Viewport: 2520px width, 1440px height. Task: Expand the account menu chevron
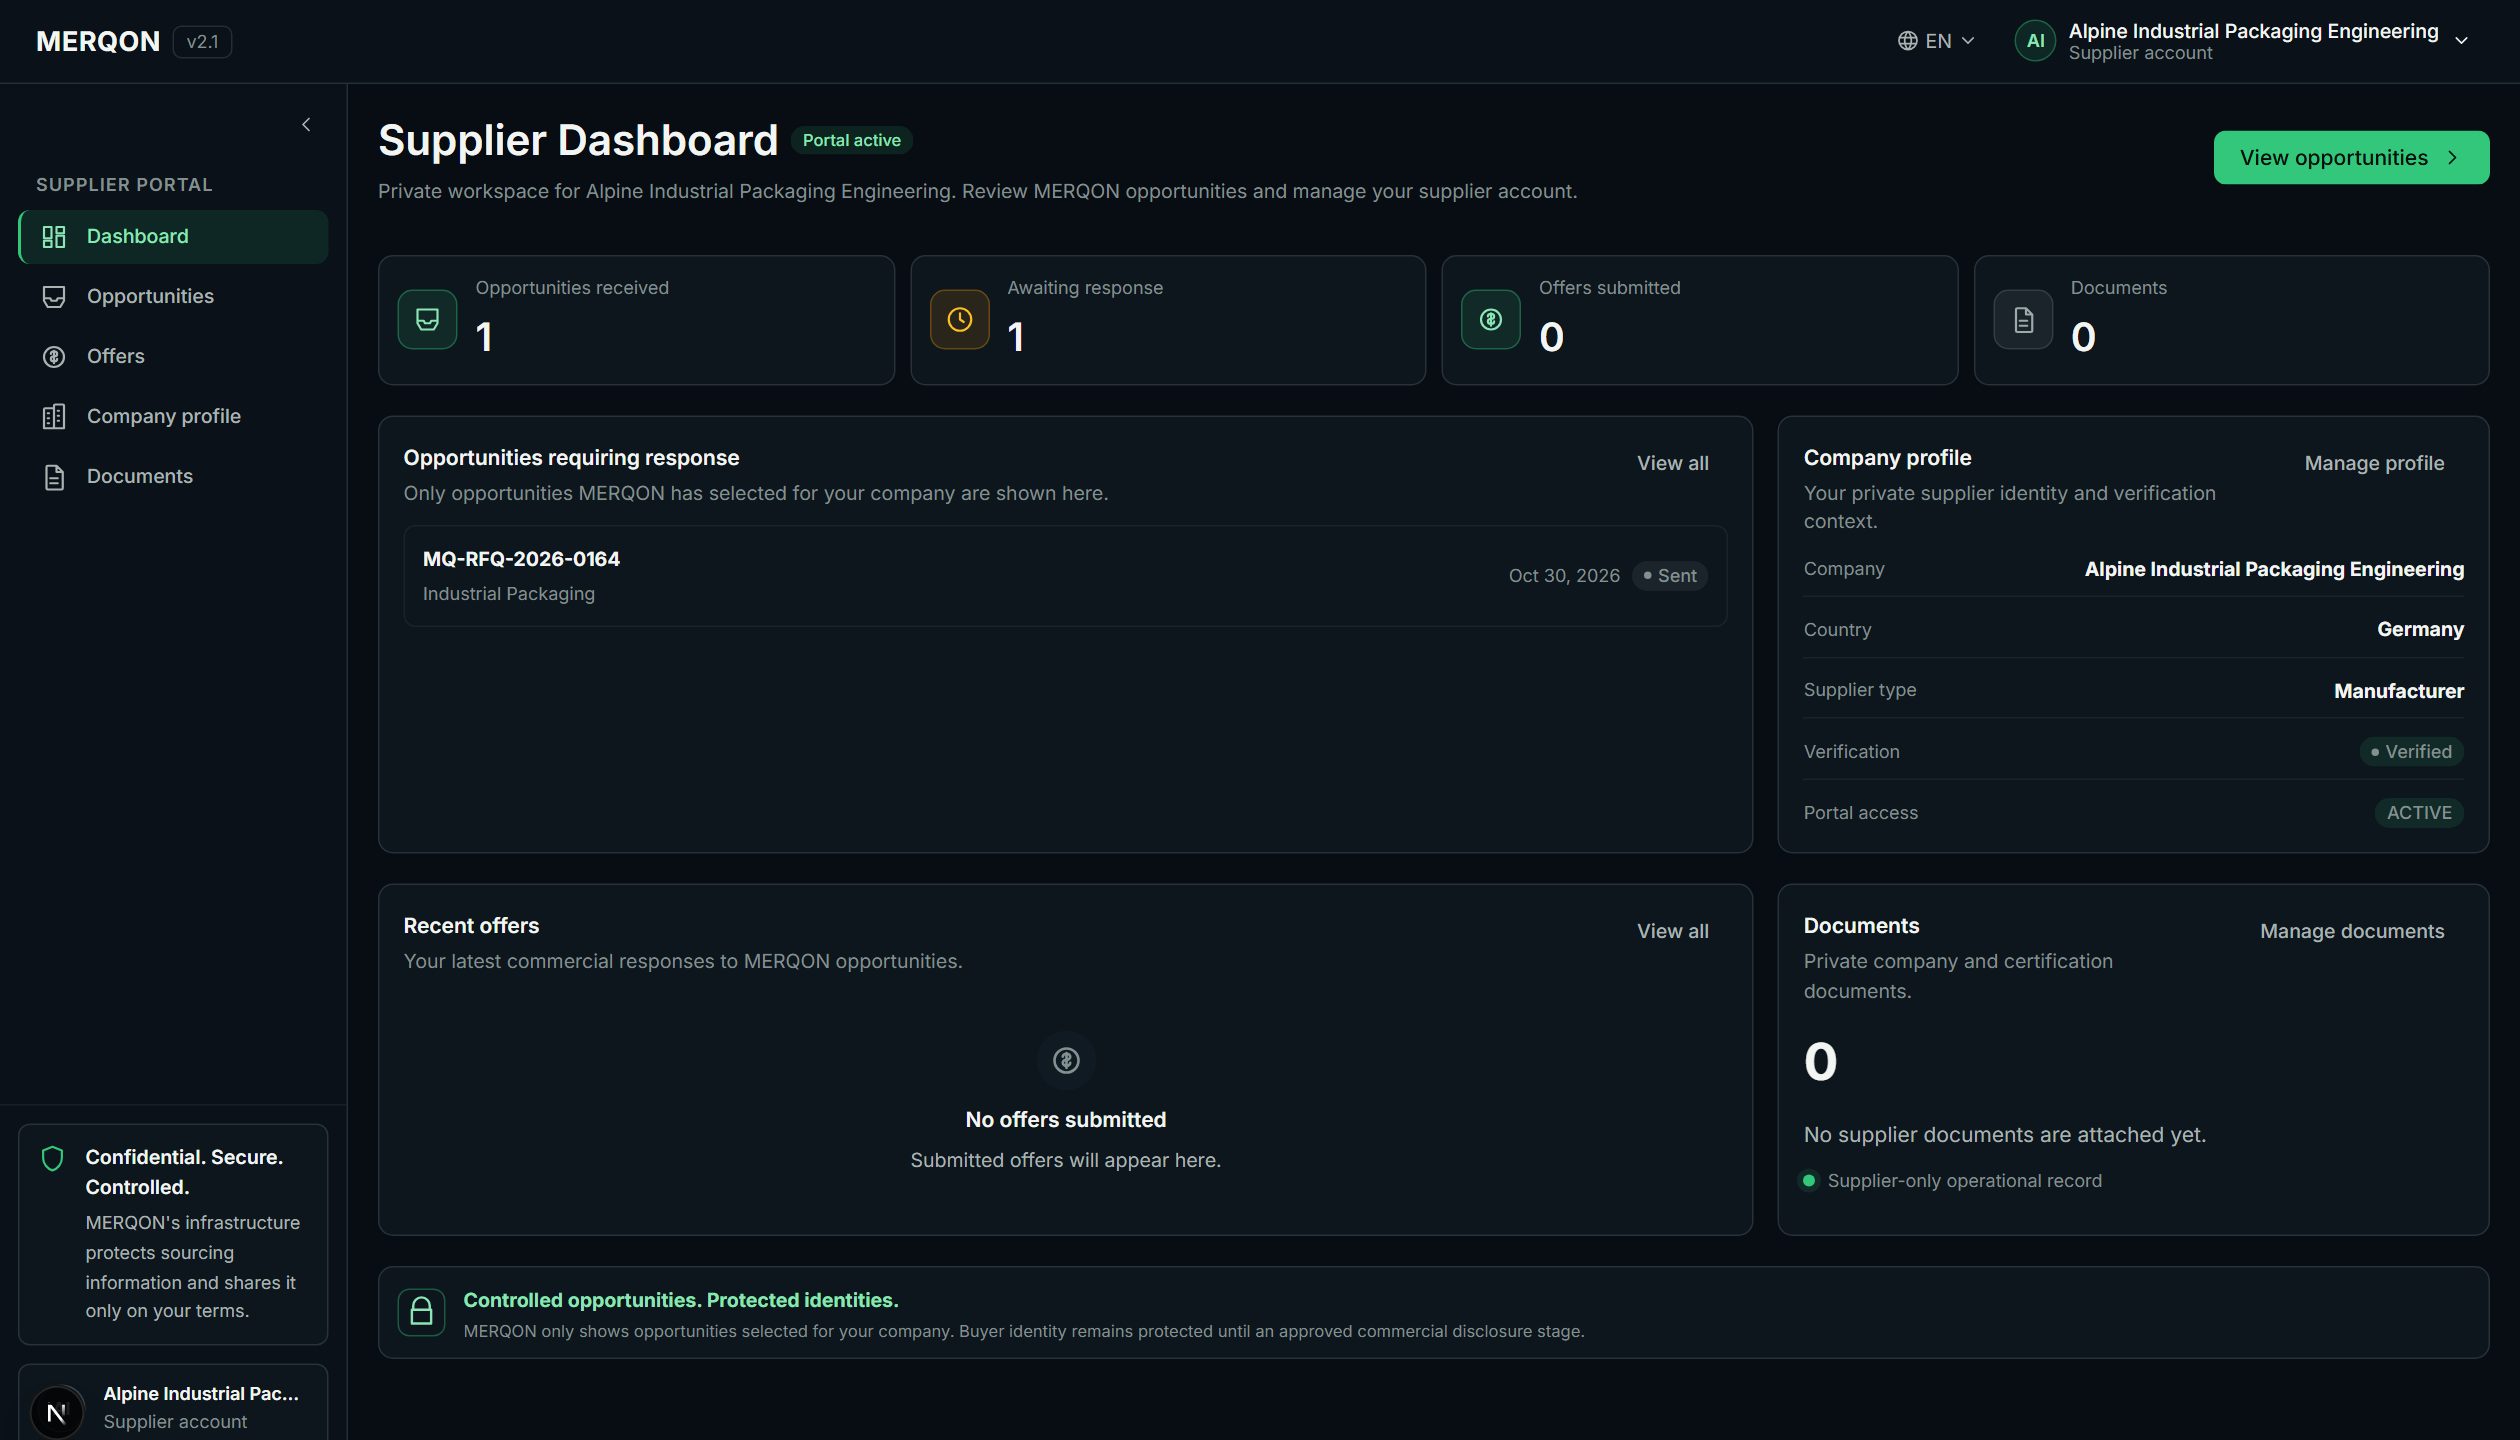pos(2461,41)
